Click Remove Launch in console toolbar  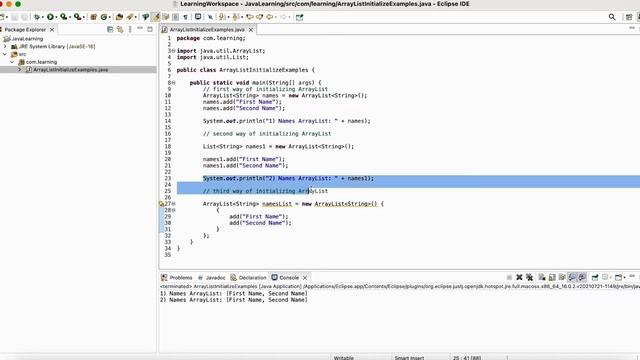pyautogui.click(x=519, y=278)
